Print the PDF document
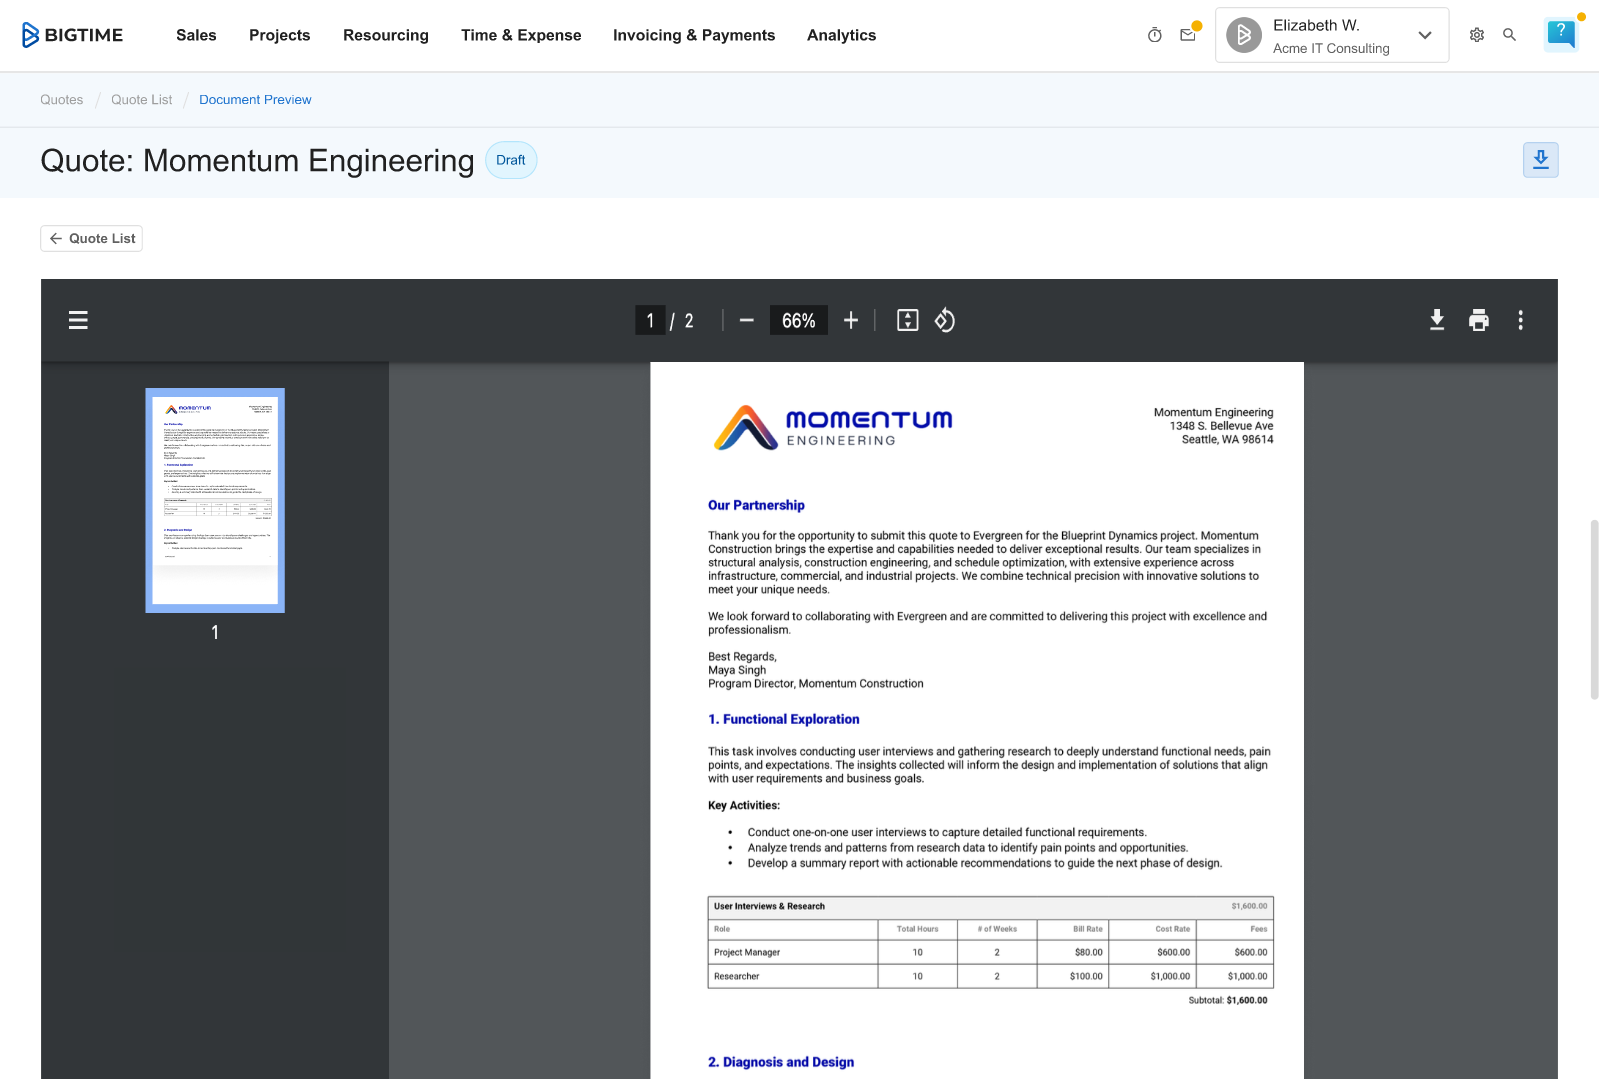The height and width of the screenshot is (1079, 1599). (1479, 320)
